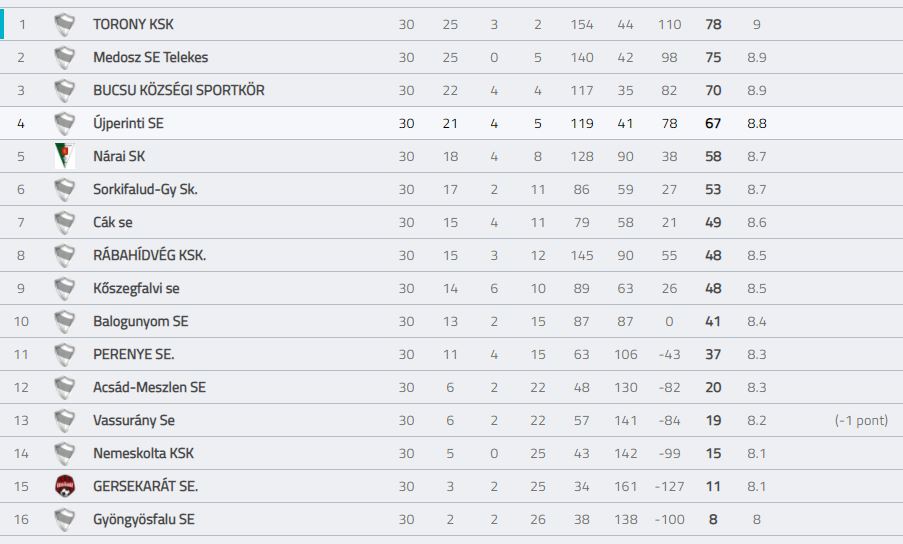Click the GERSEKARÁT SE. red club logo
Screen dimensions: 903x544
(64, 486)
